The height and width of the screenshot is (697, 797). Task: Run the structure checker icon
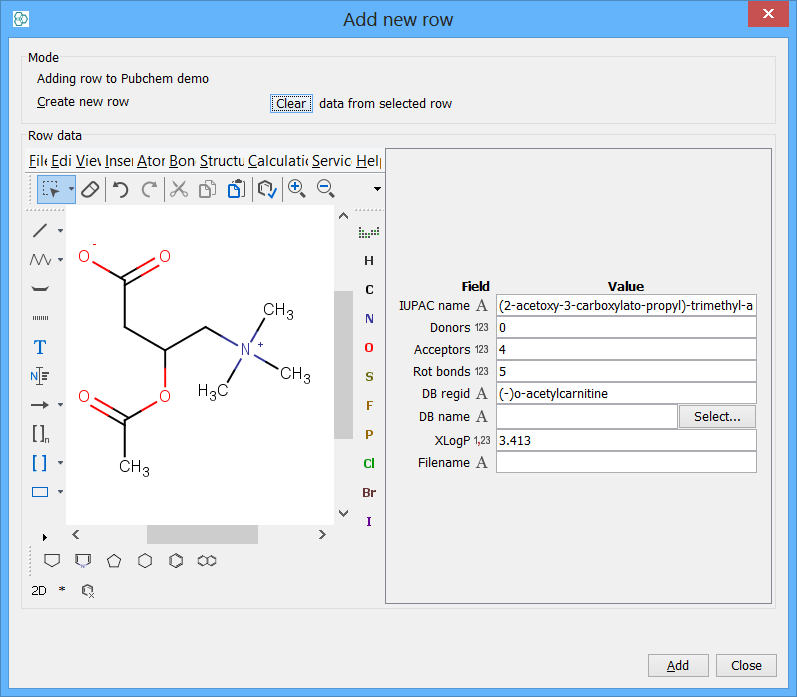266,189
